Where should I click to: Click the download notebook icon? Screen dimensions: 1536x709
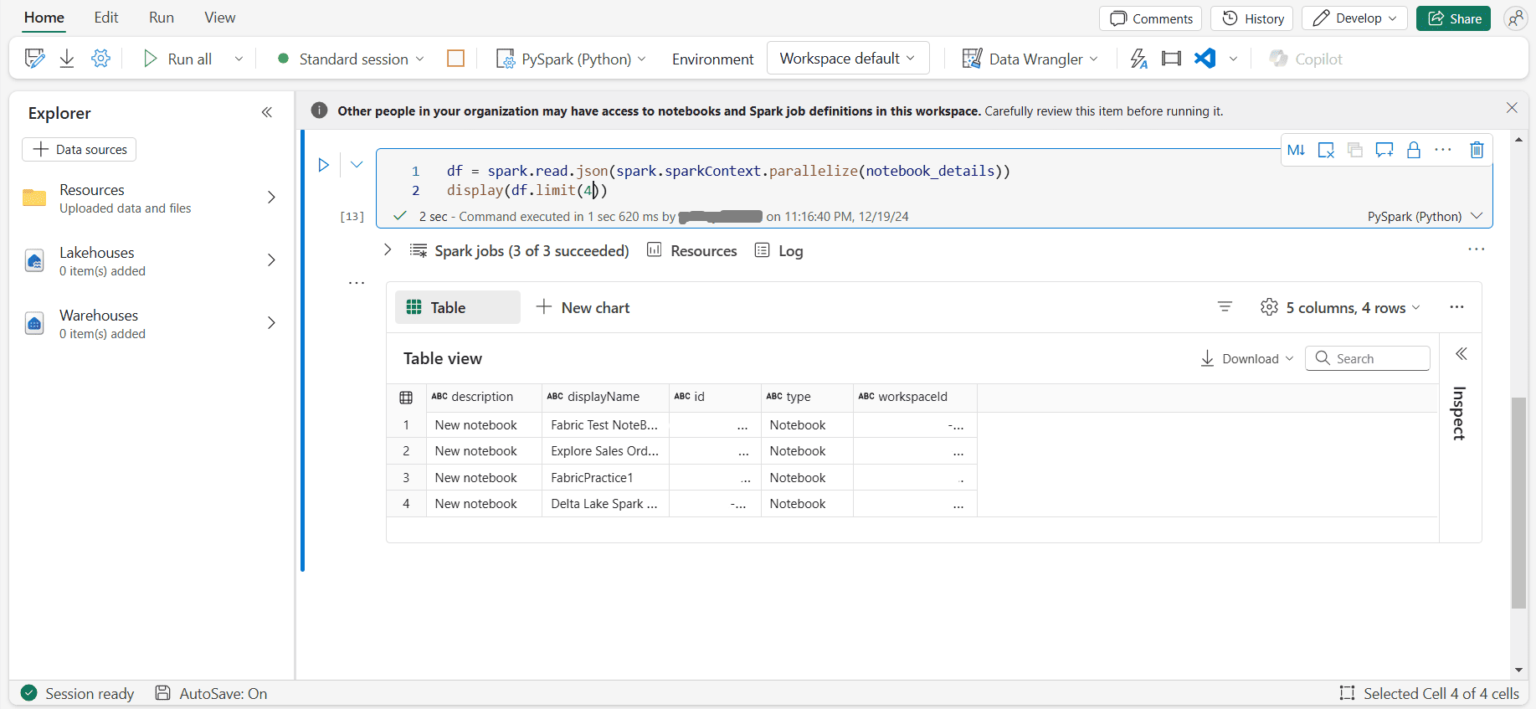[x=67, y=59]
